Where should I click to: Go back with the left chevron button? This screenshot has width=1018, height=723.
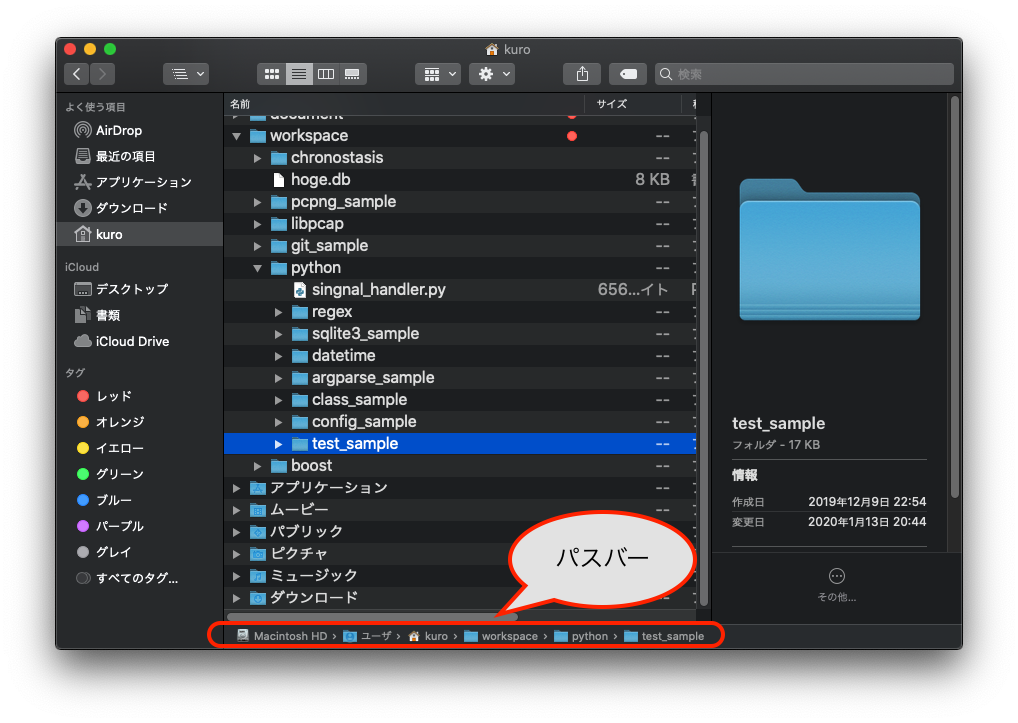click(x=77, y=74)
